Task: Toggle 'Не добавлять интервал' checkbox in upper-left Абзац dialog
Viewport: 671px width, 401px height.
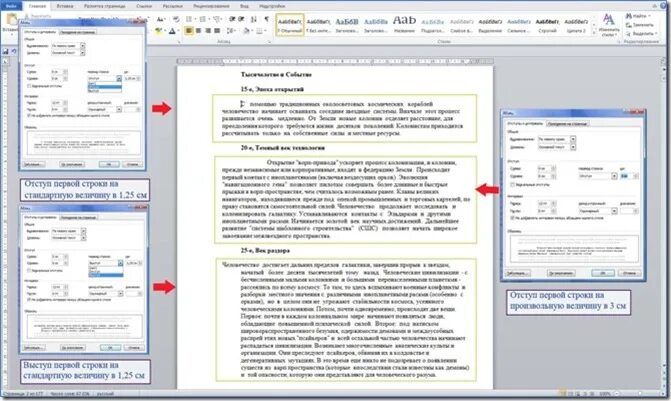Action: [x=29, y=116]
